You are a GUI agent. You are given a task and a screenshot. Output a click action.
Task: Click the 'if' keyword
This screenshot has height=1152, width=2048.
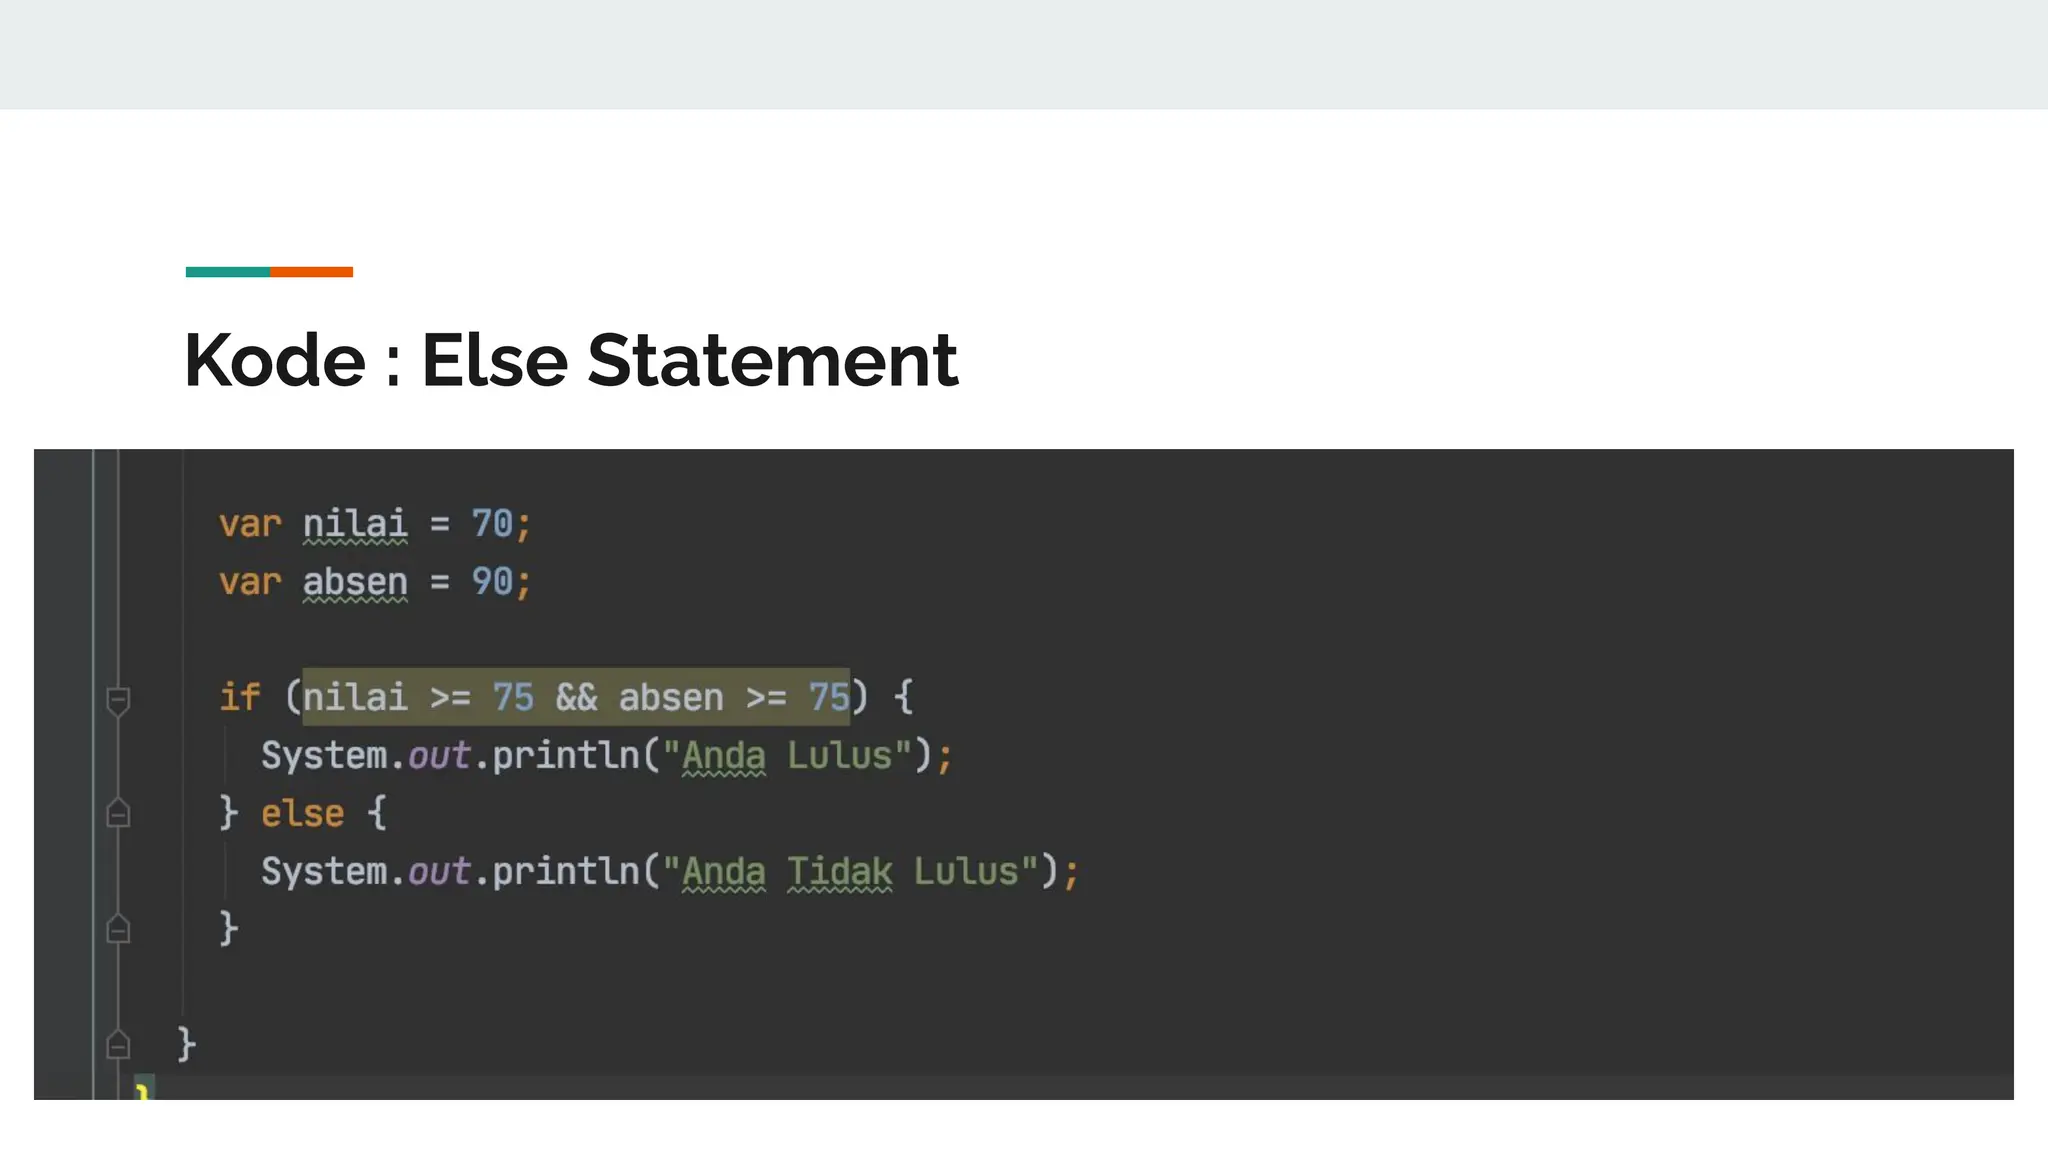pos(240,697)
